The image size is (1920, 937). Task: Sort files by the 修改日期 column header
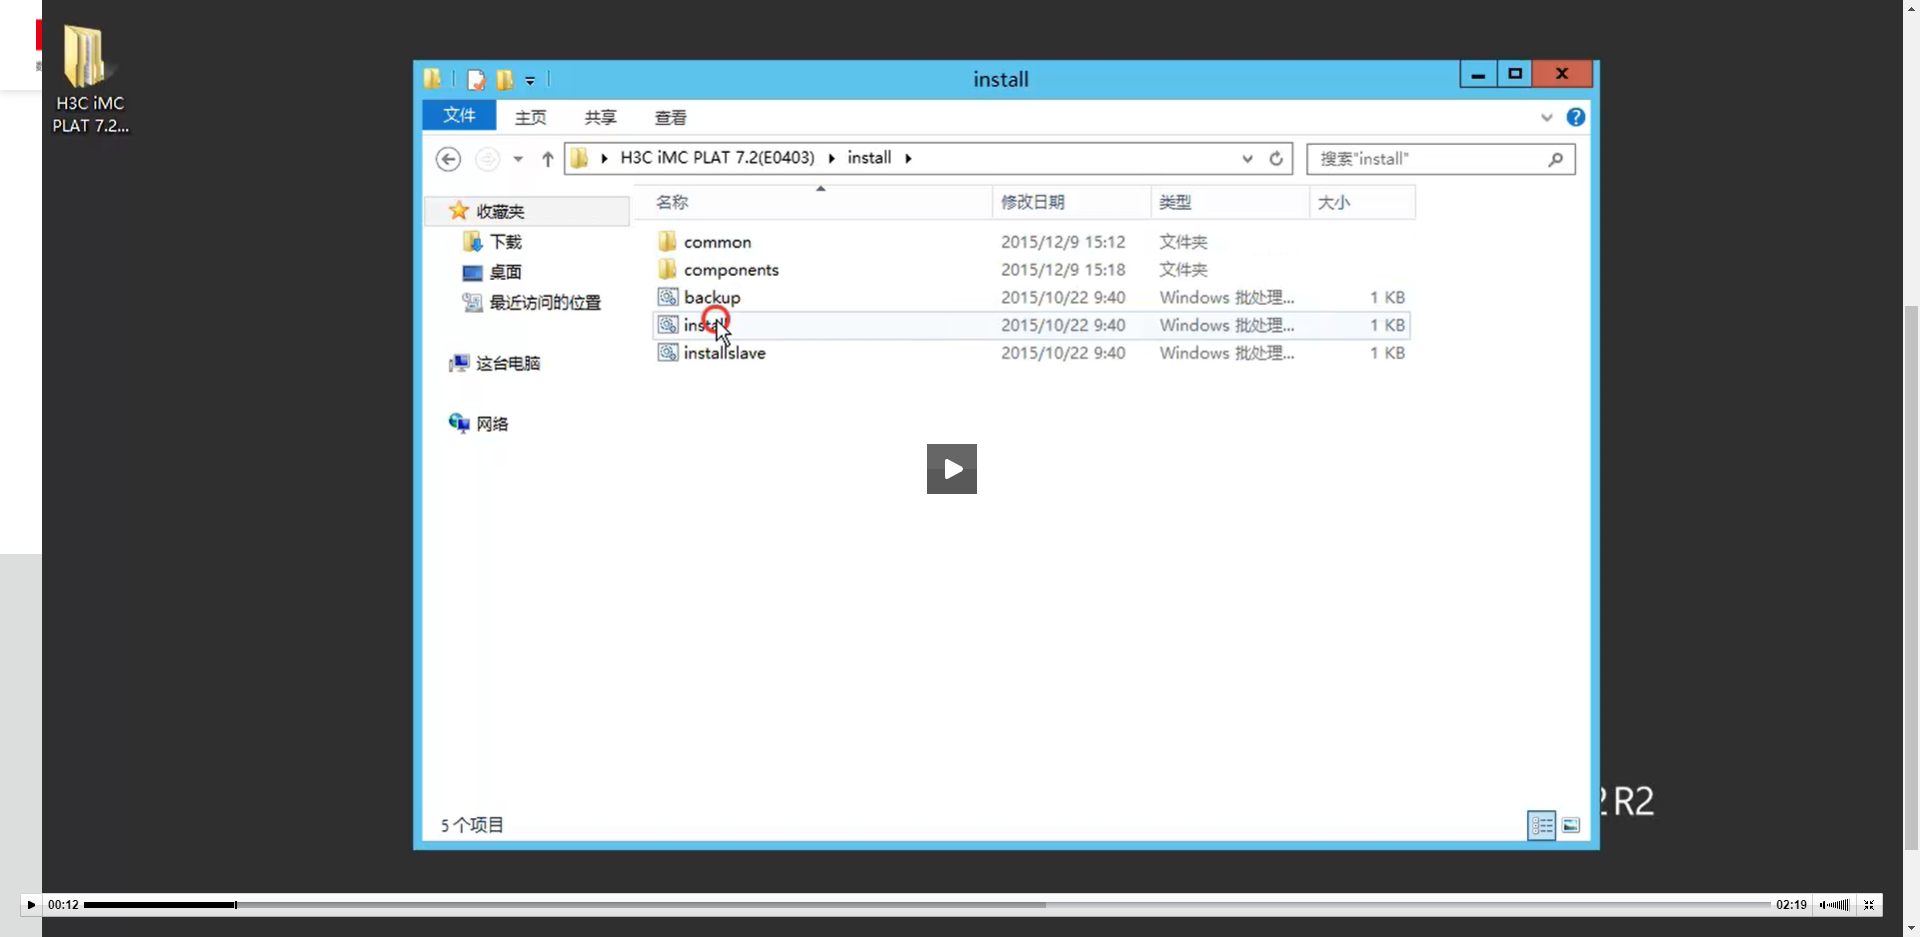point(1072,202)
